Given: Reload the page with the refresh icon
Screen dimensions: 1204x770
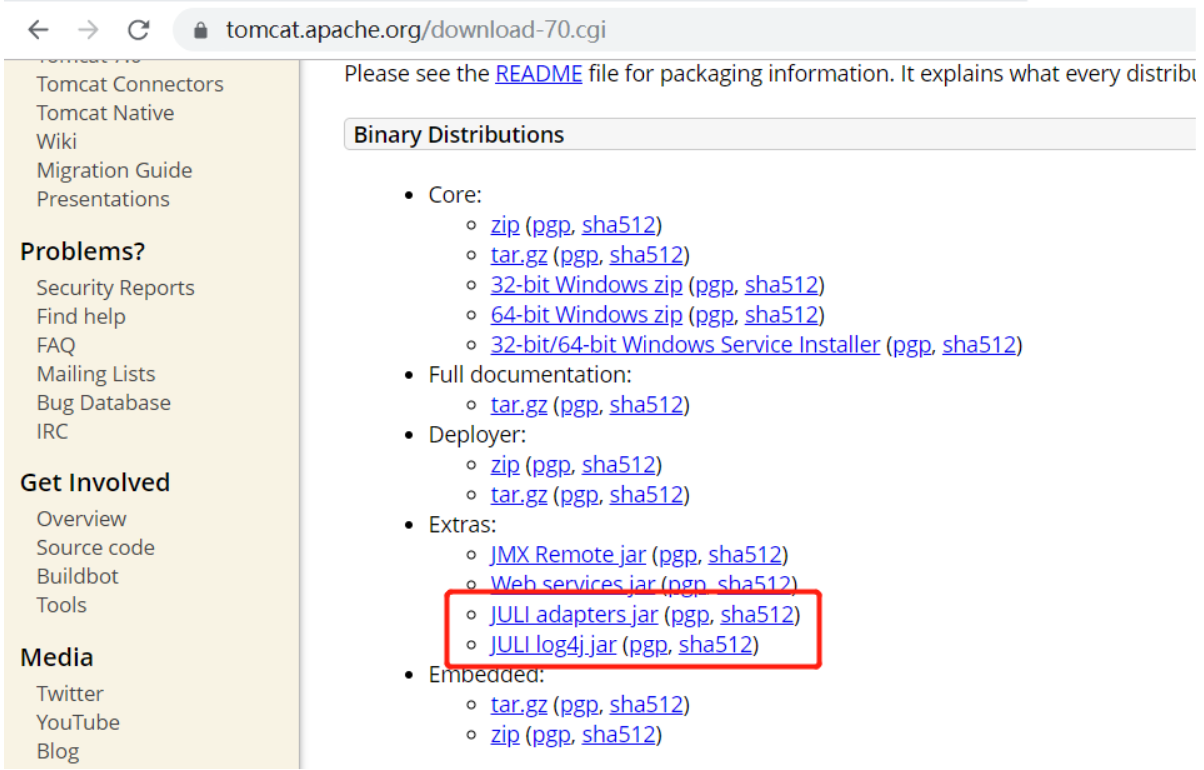Looking at the screenshot, I should tap(139, 30).
